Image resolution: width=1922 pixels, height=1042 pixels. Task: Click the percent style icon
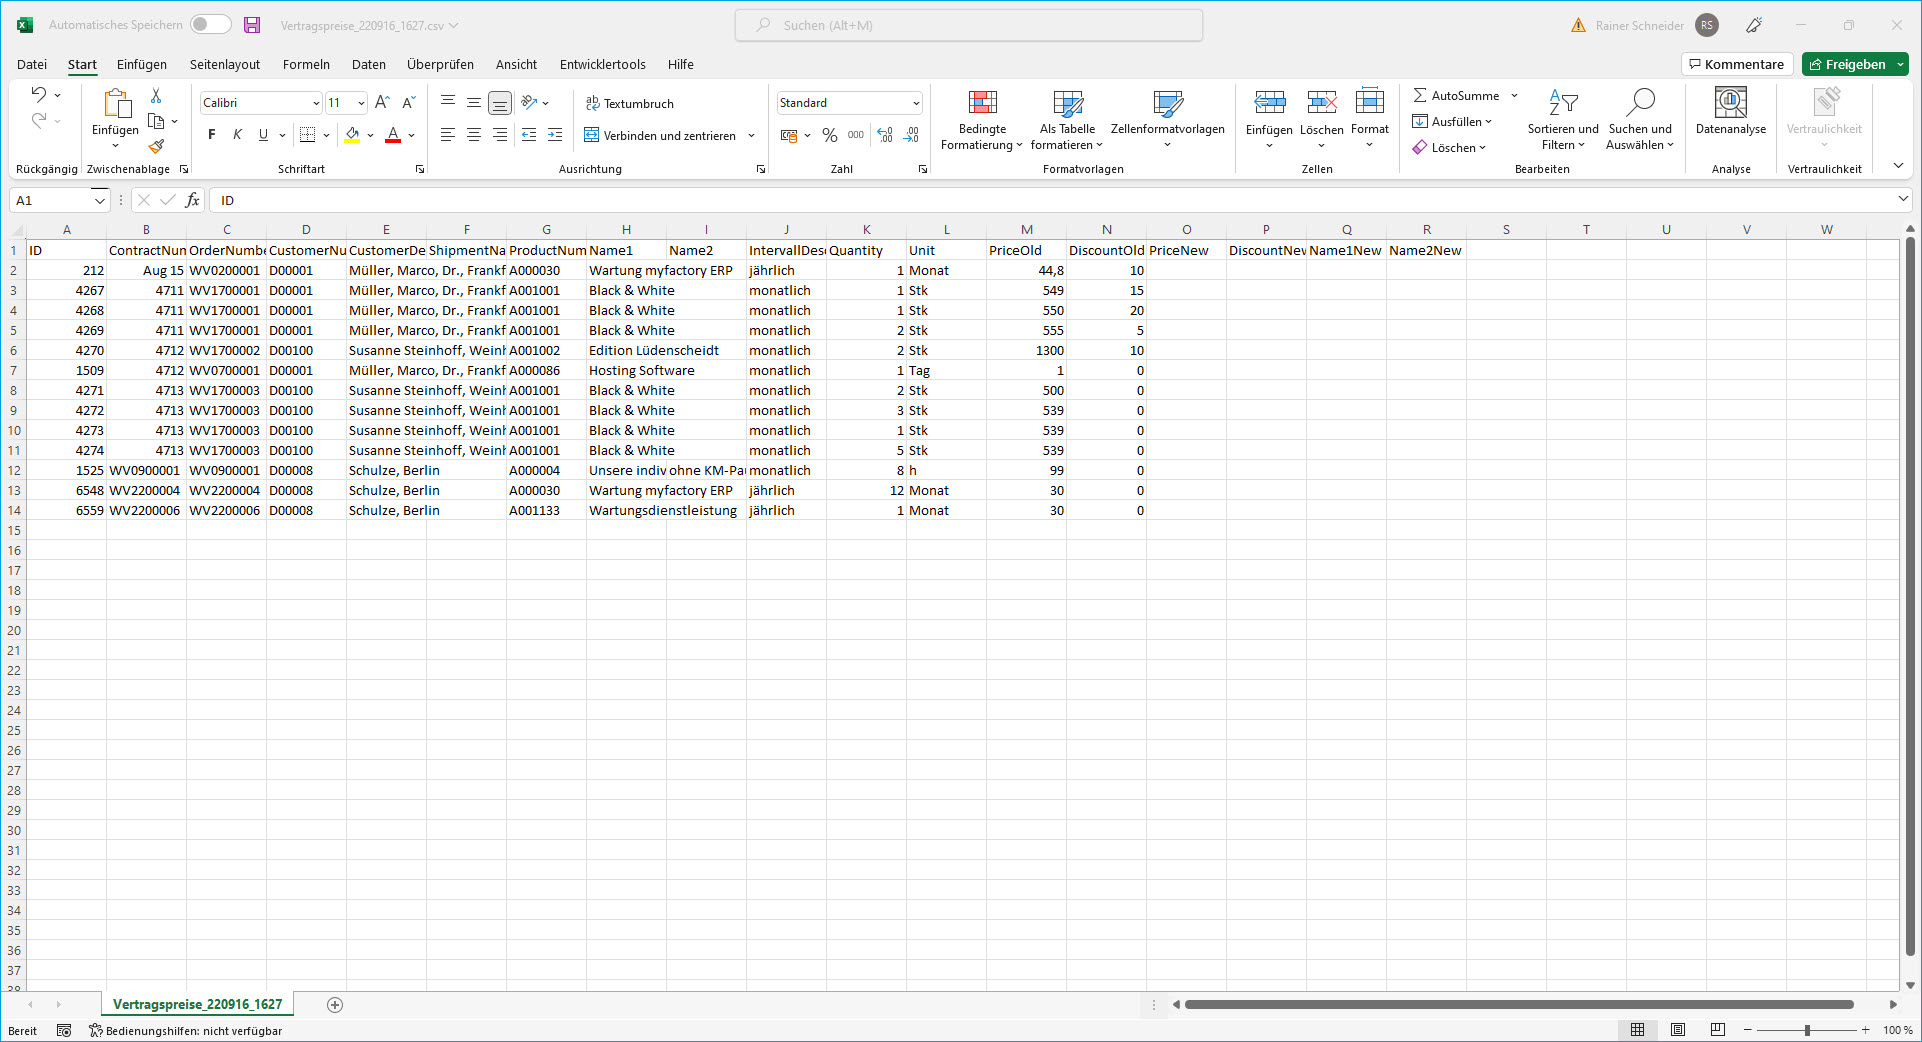click(829, 135)
